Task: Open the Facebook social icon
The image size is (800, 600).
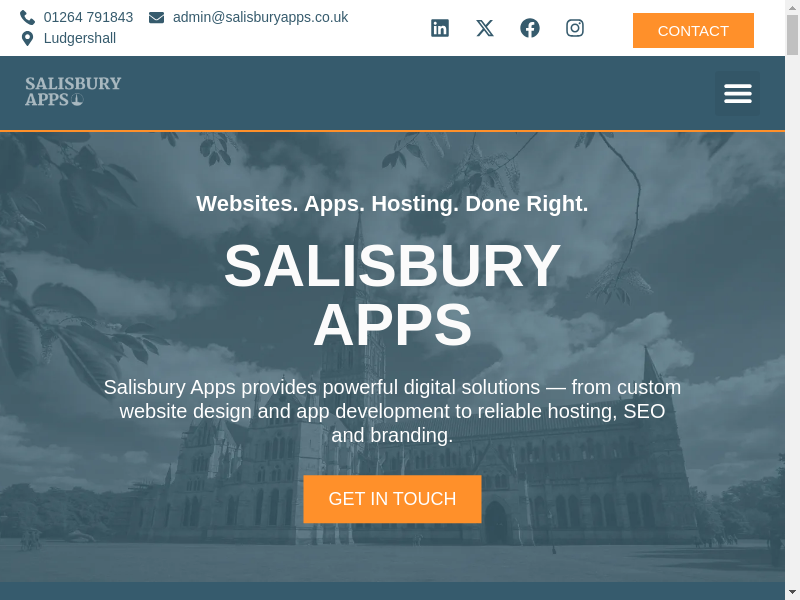Action: click(x=530, y=28)
